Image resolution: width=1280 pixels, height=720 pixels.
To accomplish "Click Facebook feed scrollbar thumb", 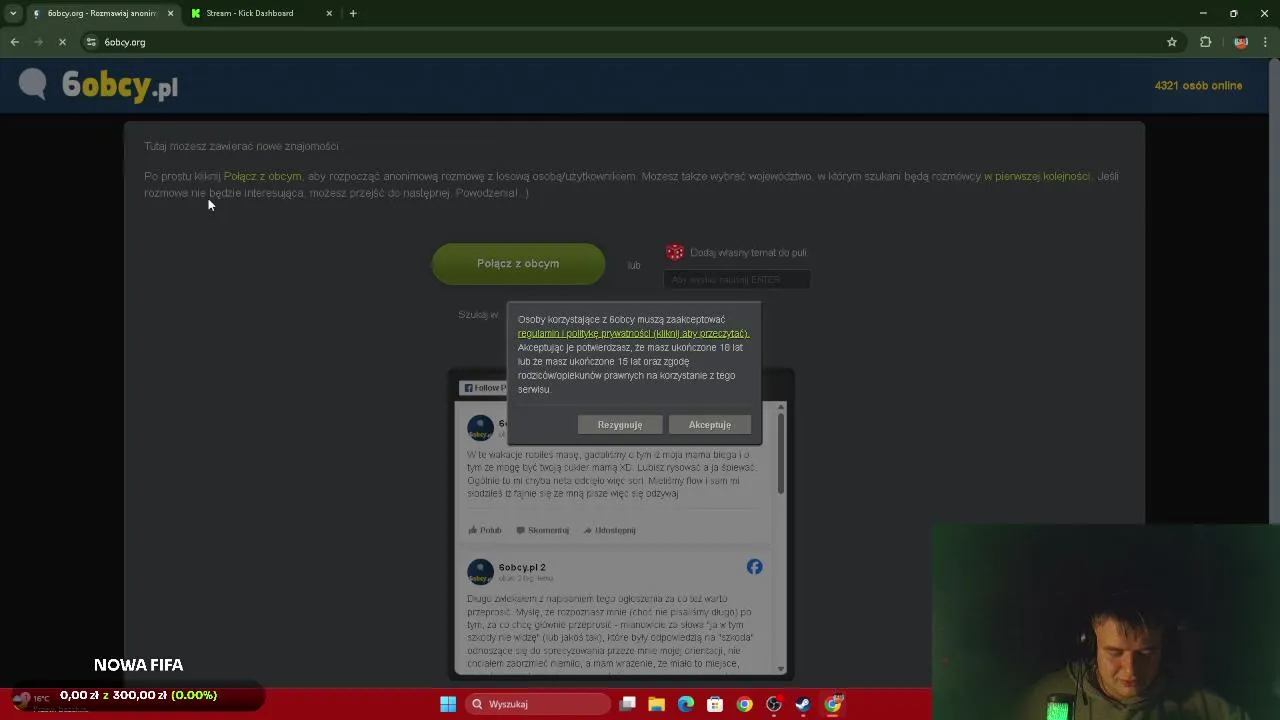I will coord(781,453).
